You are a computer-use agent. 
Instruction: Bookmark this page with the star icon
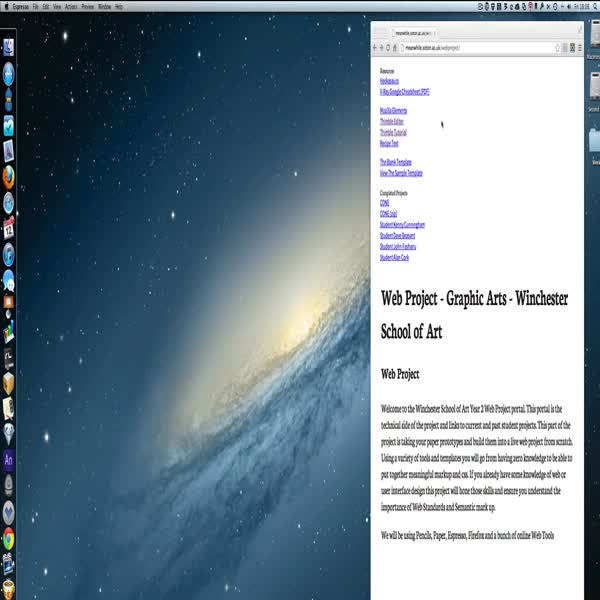tap(557, 47)
